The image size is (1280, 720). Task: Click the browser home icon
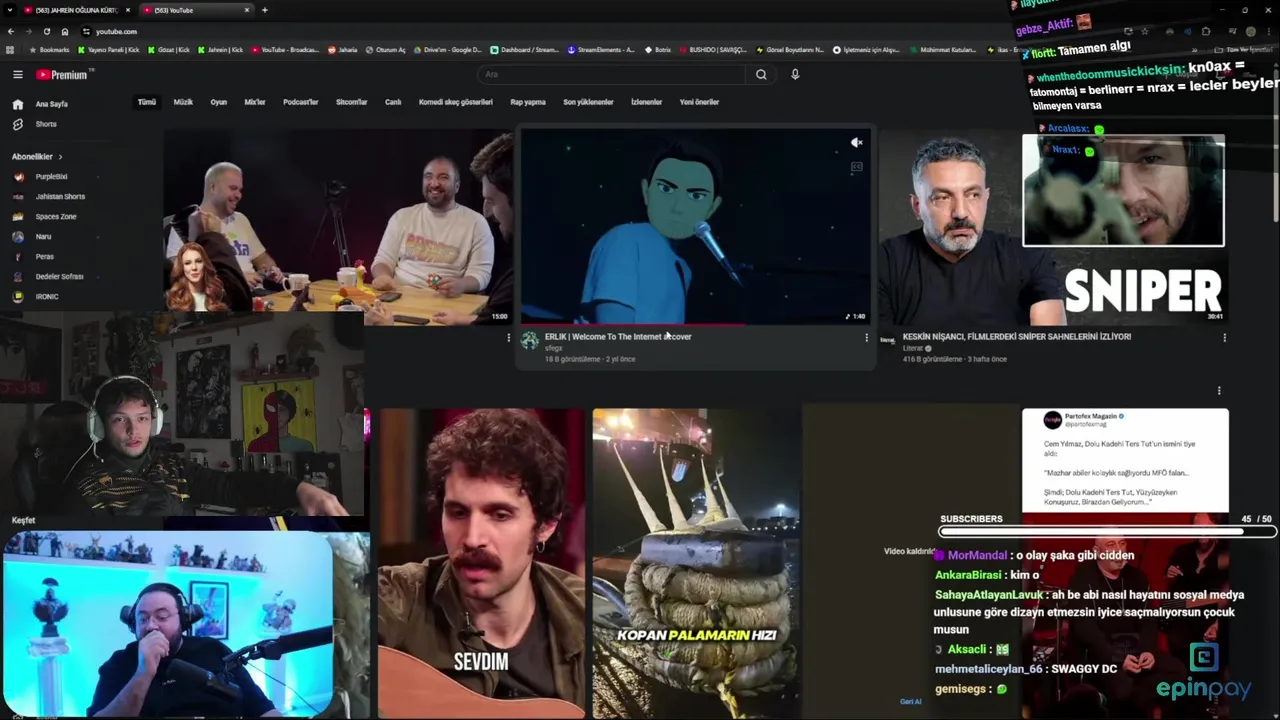tap(64, 31)
